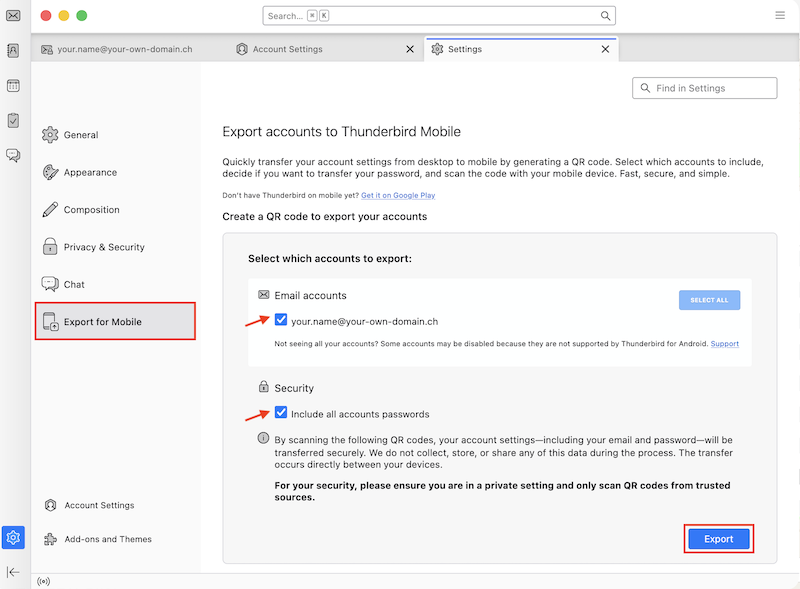Open the Mail space icon in sidebar
This screenshot has height=589, width=800.
[x=13, y=16]
